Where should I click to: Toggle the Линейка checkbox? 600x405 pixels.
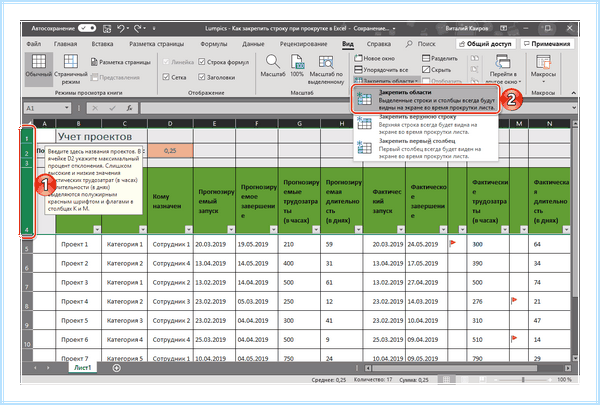pos(166,62)
